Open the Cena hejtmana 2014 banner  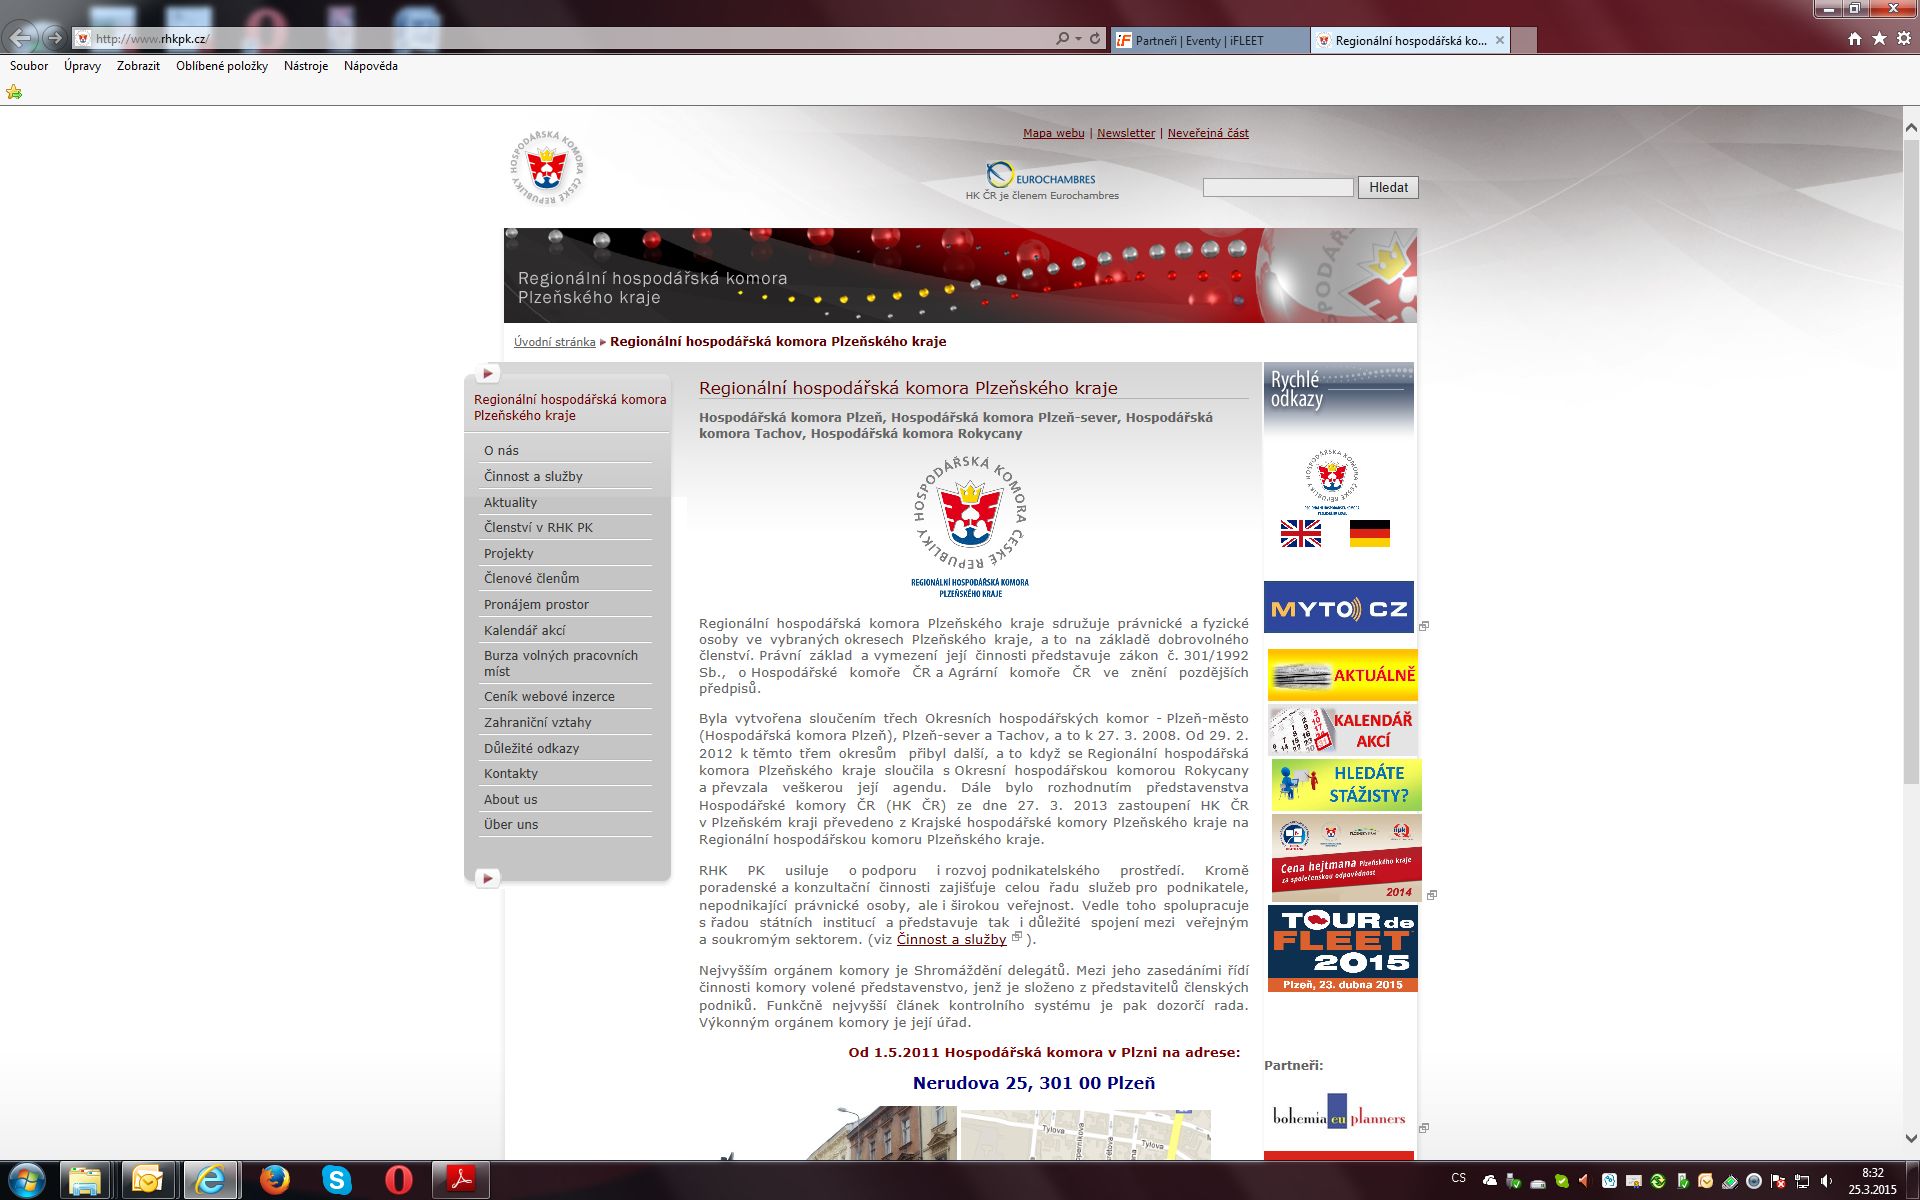(1346, 858)
